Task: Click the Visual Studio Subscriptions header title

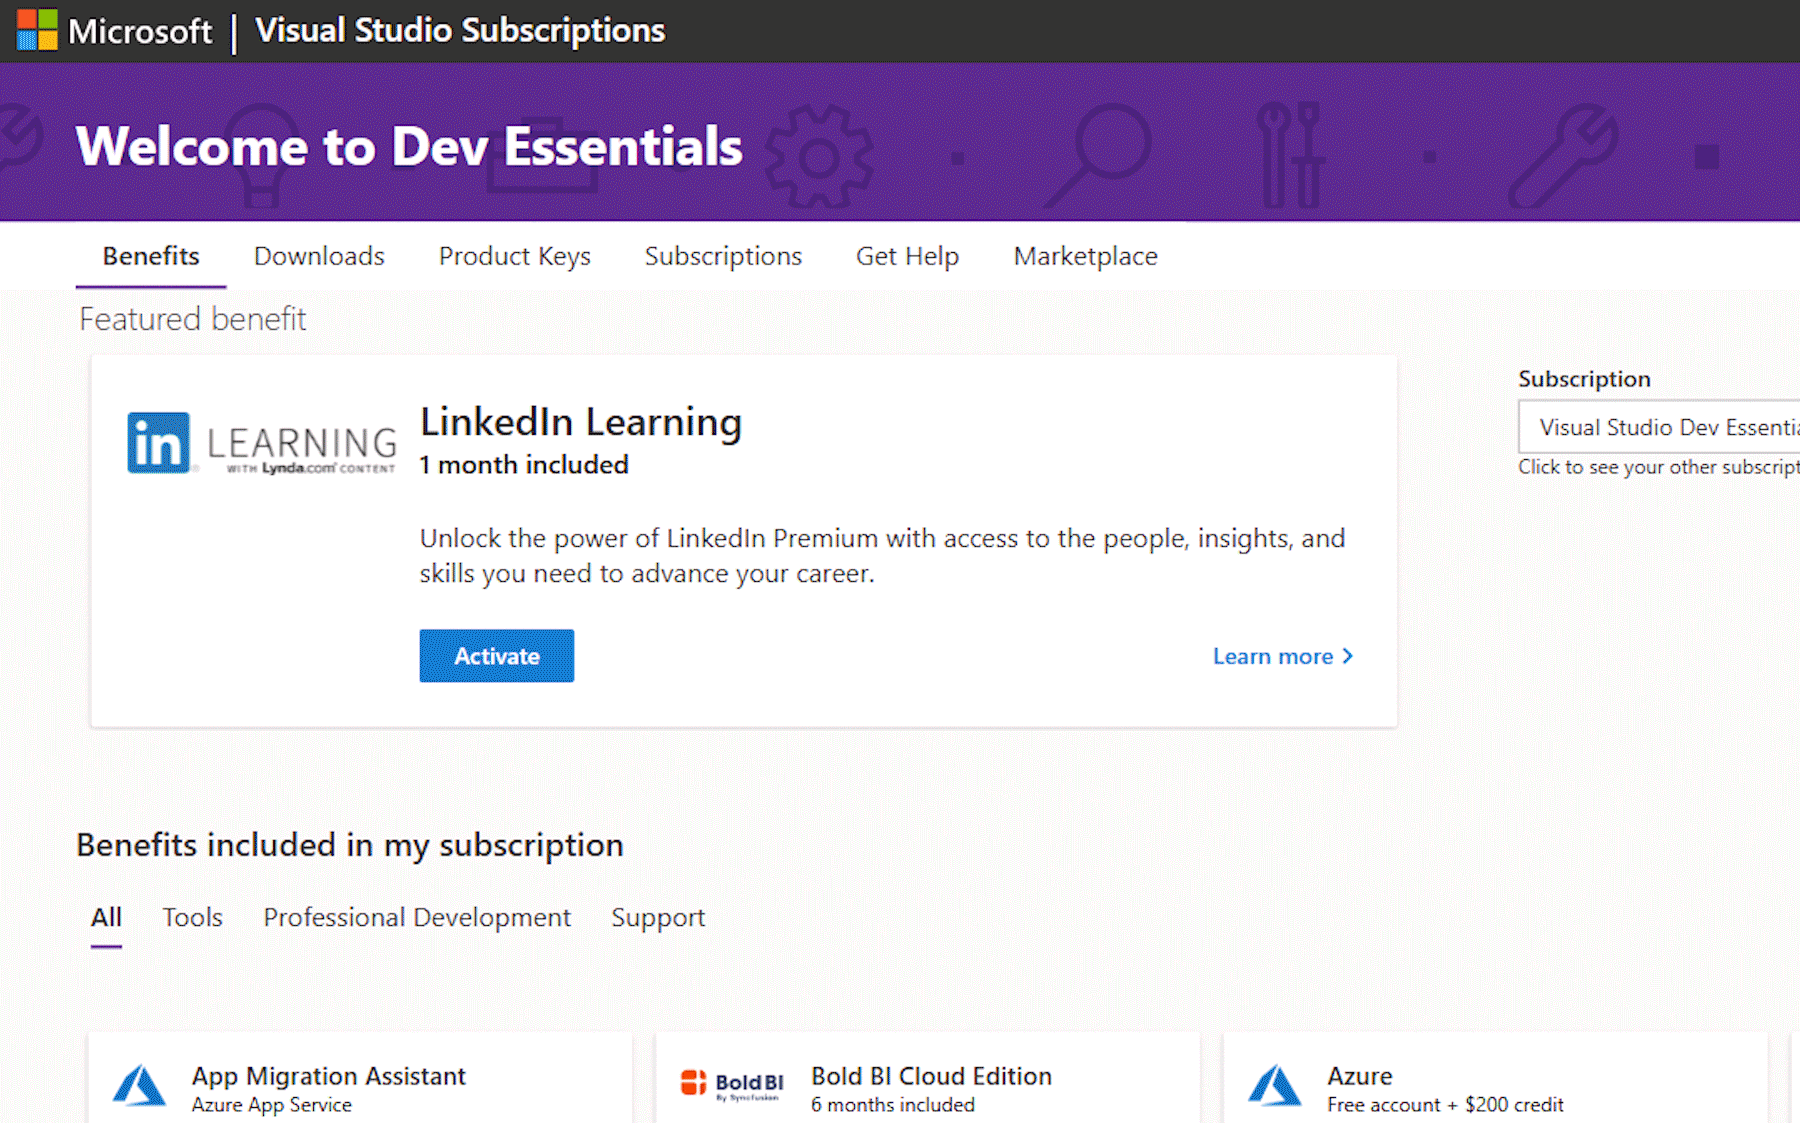Action: (x=460, y=30)
